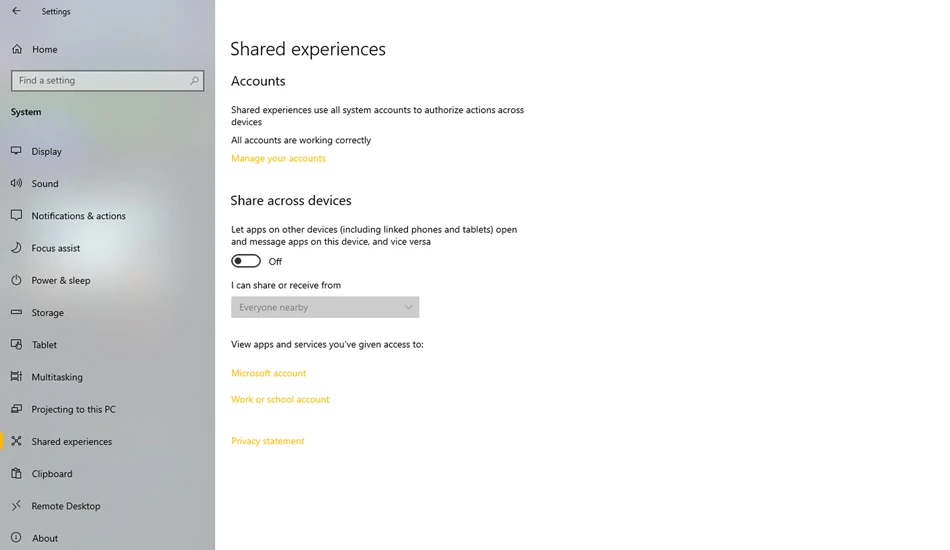
Task: Click the Home house icon
Action: click(x=17, y=49)
